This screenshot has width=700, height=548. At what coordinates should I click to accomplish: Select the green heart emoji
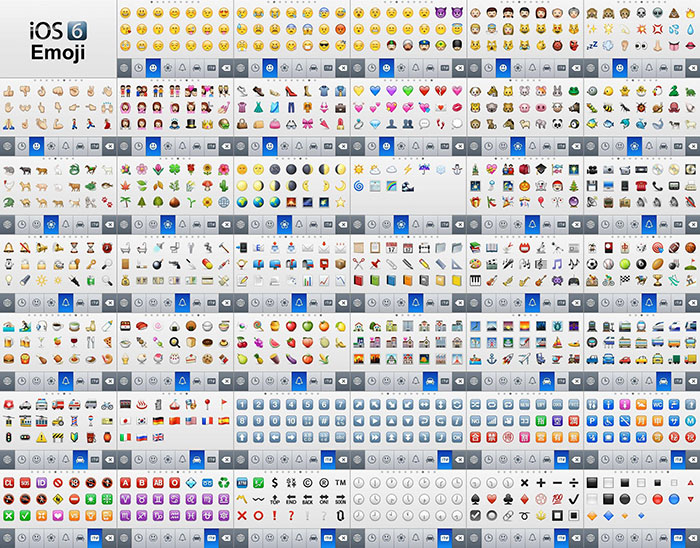point(408,91)
